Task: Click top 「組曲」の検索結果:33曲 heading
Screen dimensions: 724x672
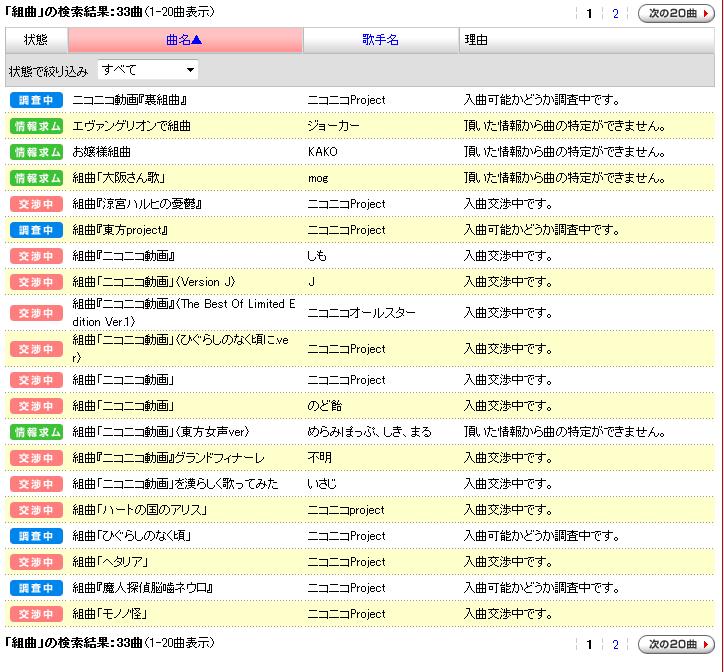Action: coord(73,12)
